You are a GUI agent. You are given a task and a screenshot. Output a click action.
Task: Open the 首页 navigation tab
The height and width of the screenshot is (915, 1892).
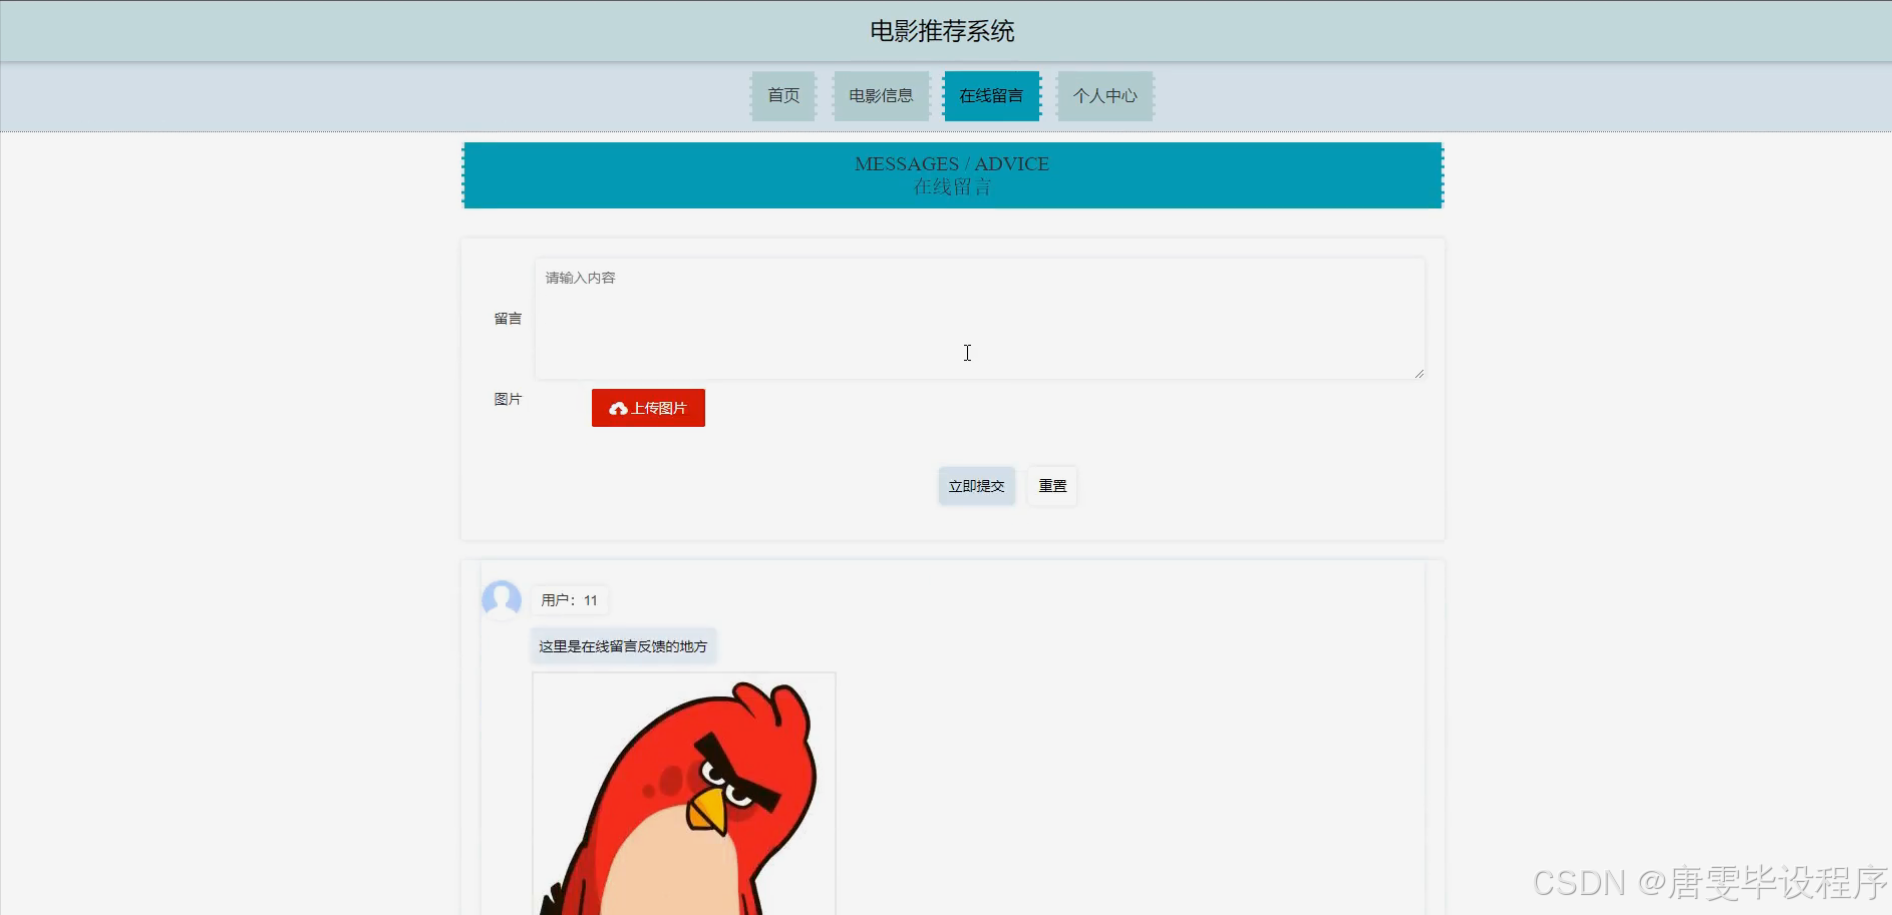click(783, 96)
